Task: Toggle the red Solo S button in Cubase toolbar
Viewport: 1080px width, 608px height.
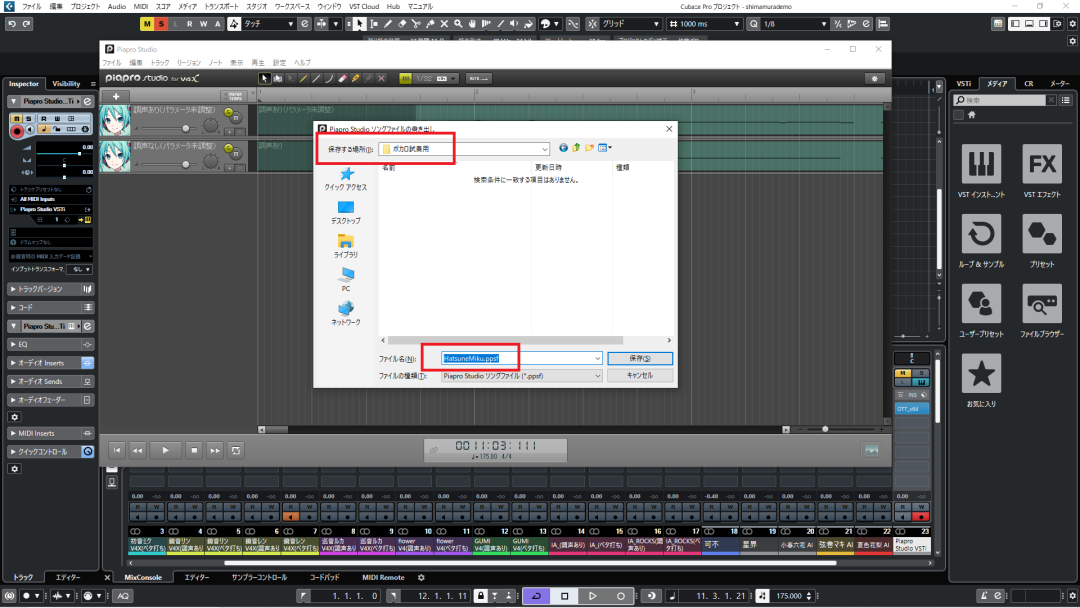Action: coord(161,24)
